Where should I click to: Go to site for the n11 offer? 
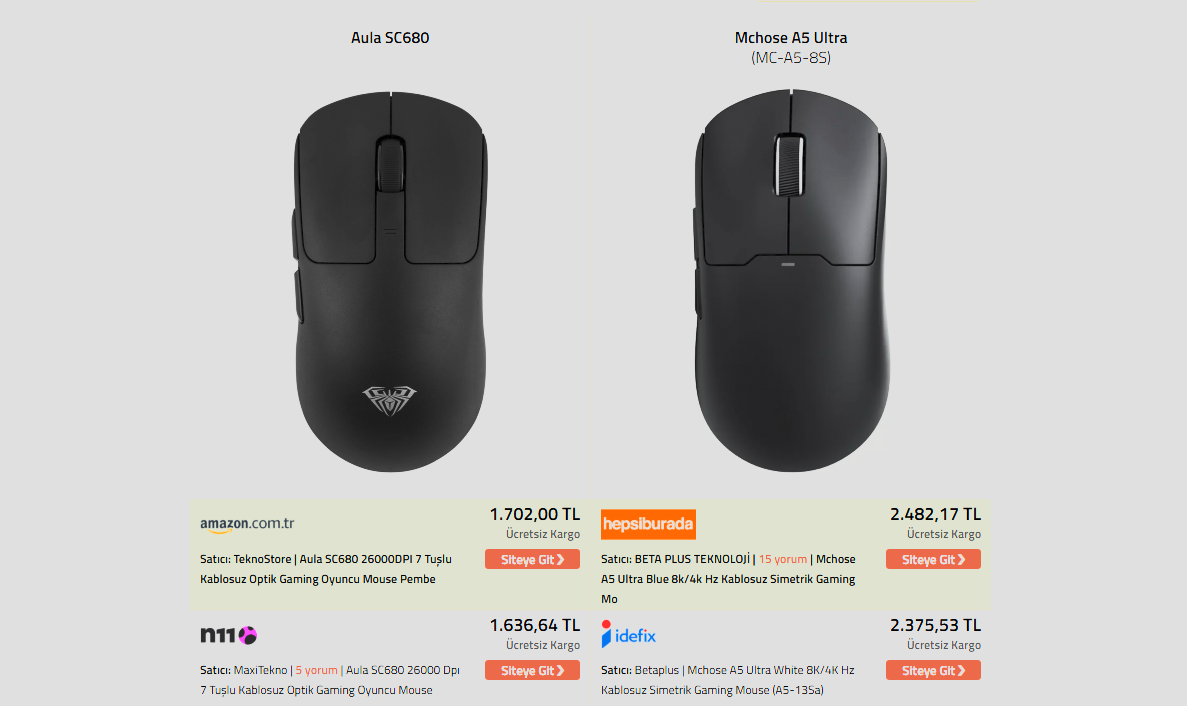click(x=532, y=670)
